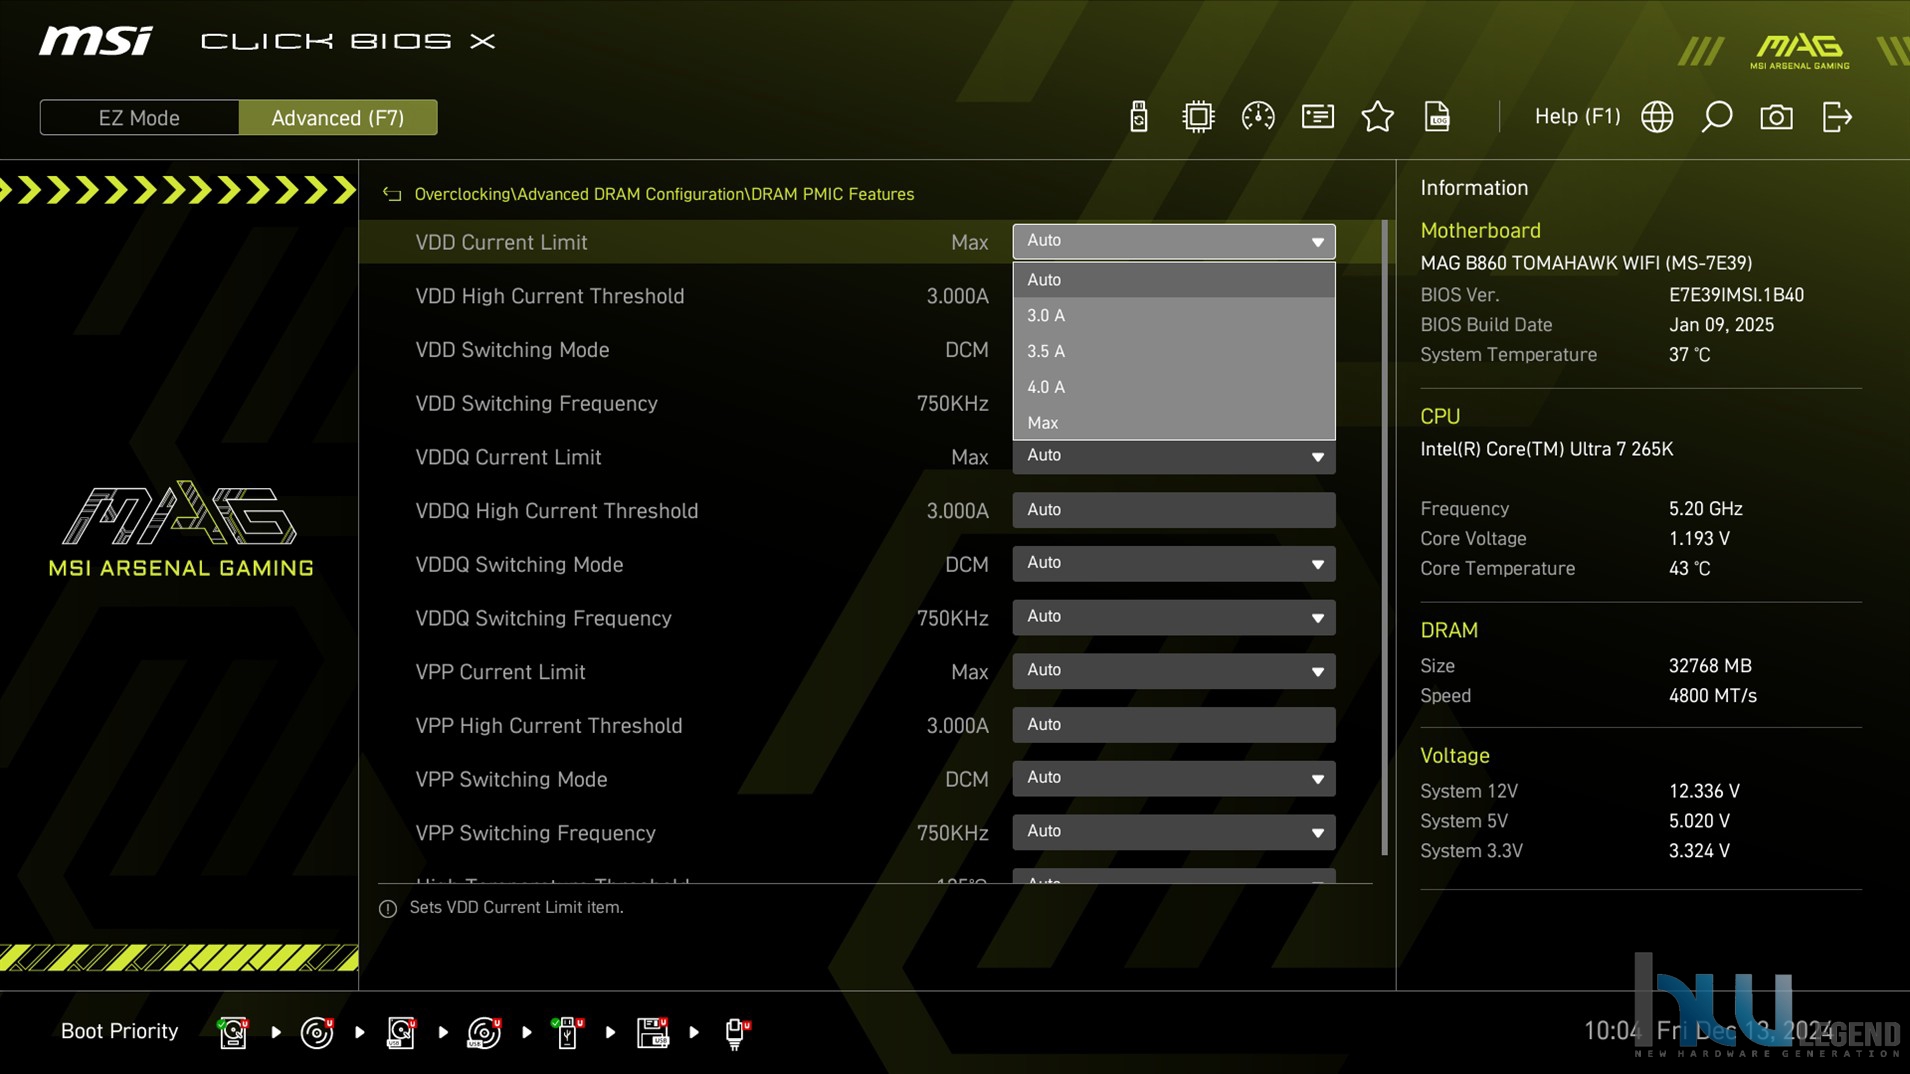Select the VDD High Current Threshold row
The image size is (1910, 1074).
click(x=870, y=296)
